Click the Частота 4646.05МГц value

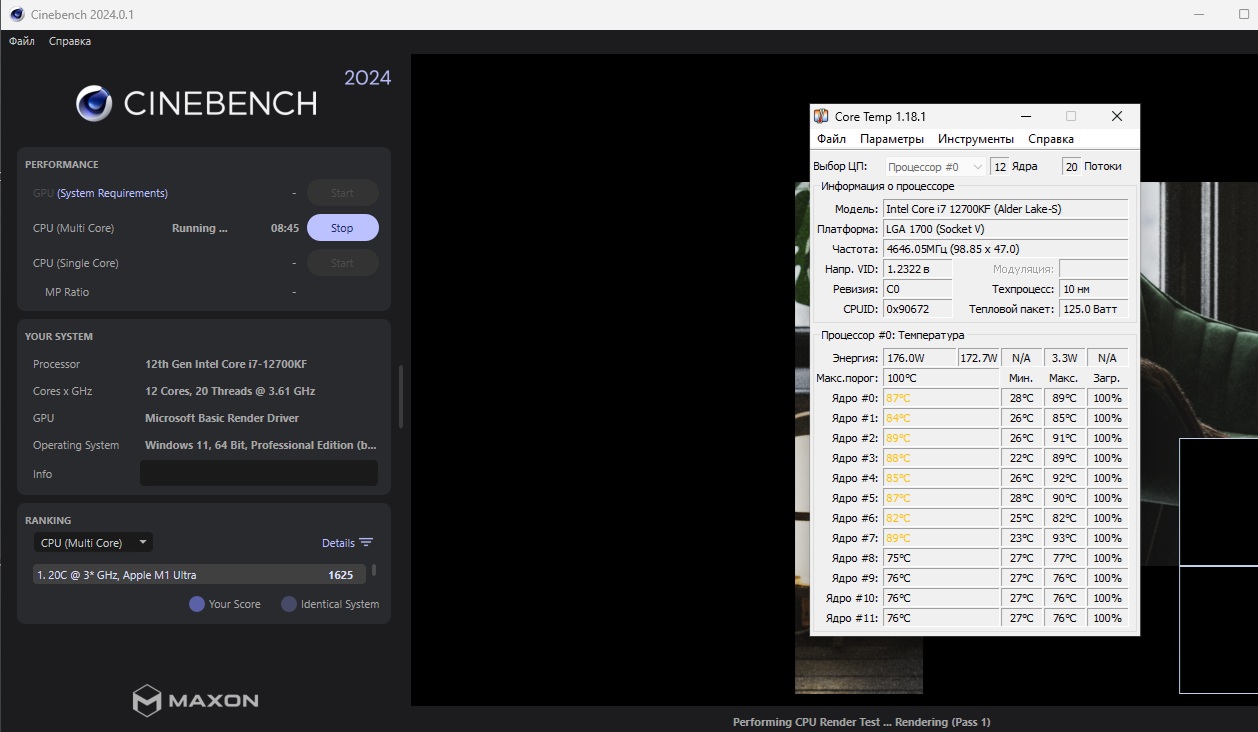click(x=1005, y=249)
